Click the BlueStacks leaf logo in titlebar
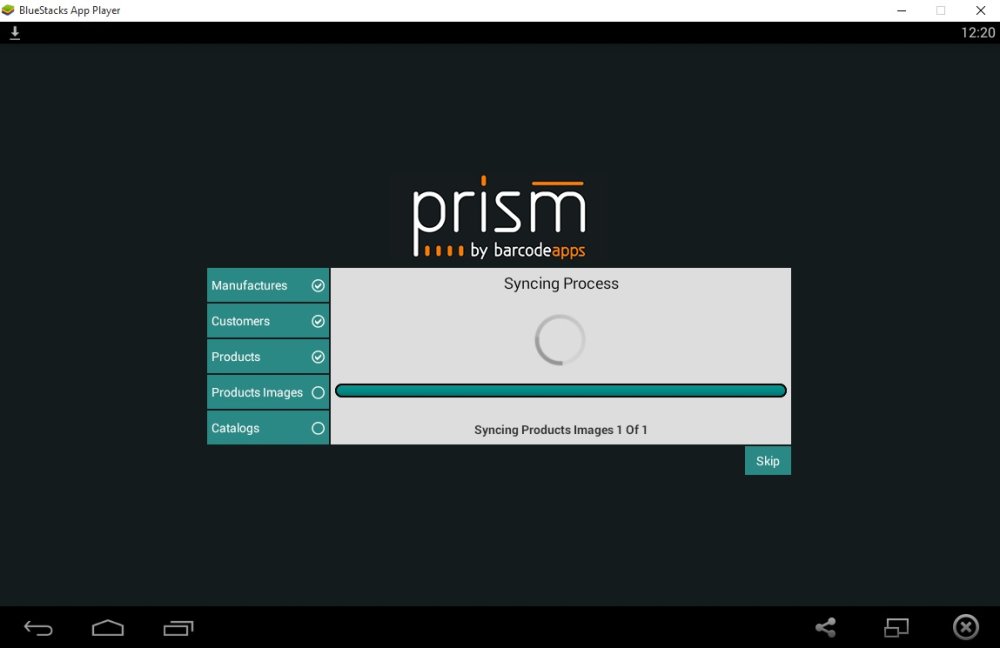Screen dimensions: 1000x648 click(x=10, y=10)
